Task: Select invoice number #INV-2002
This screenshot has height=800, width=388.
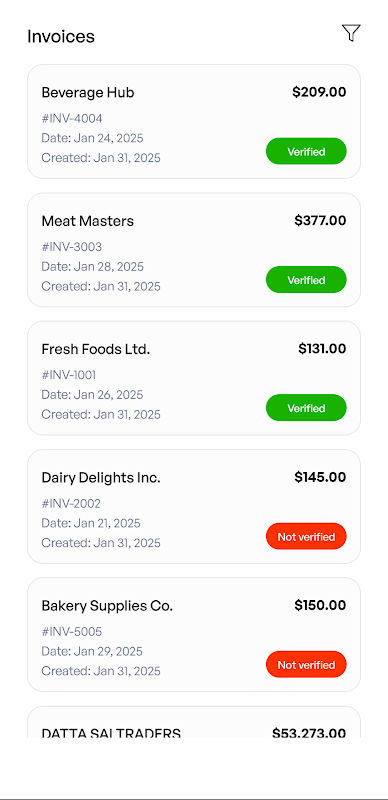Action: pyautogui.click(x=71, y=504)
